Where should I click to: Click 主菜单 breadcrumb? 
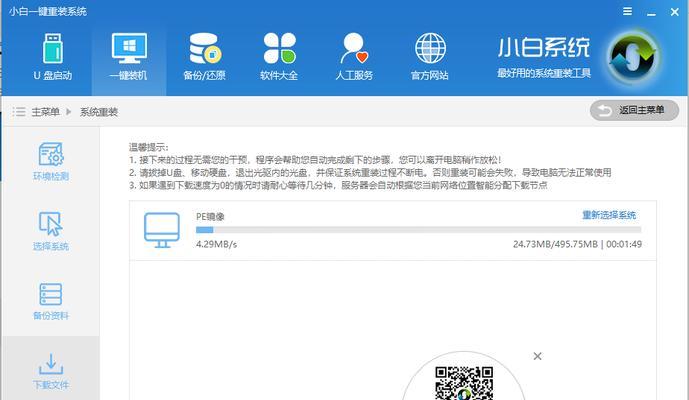click(x=45, y=112)
